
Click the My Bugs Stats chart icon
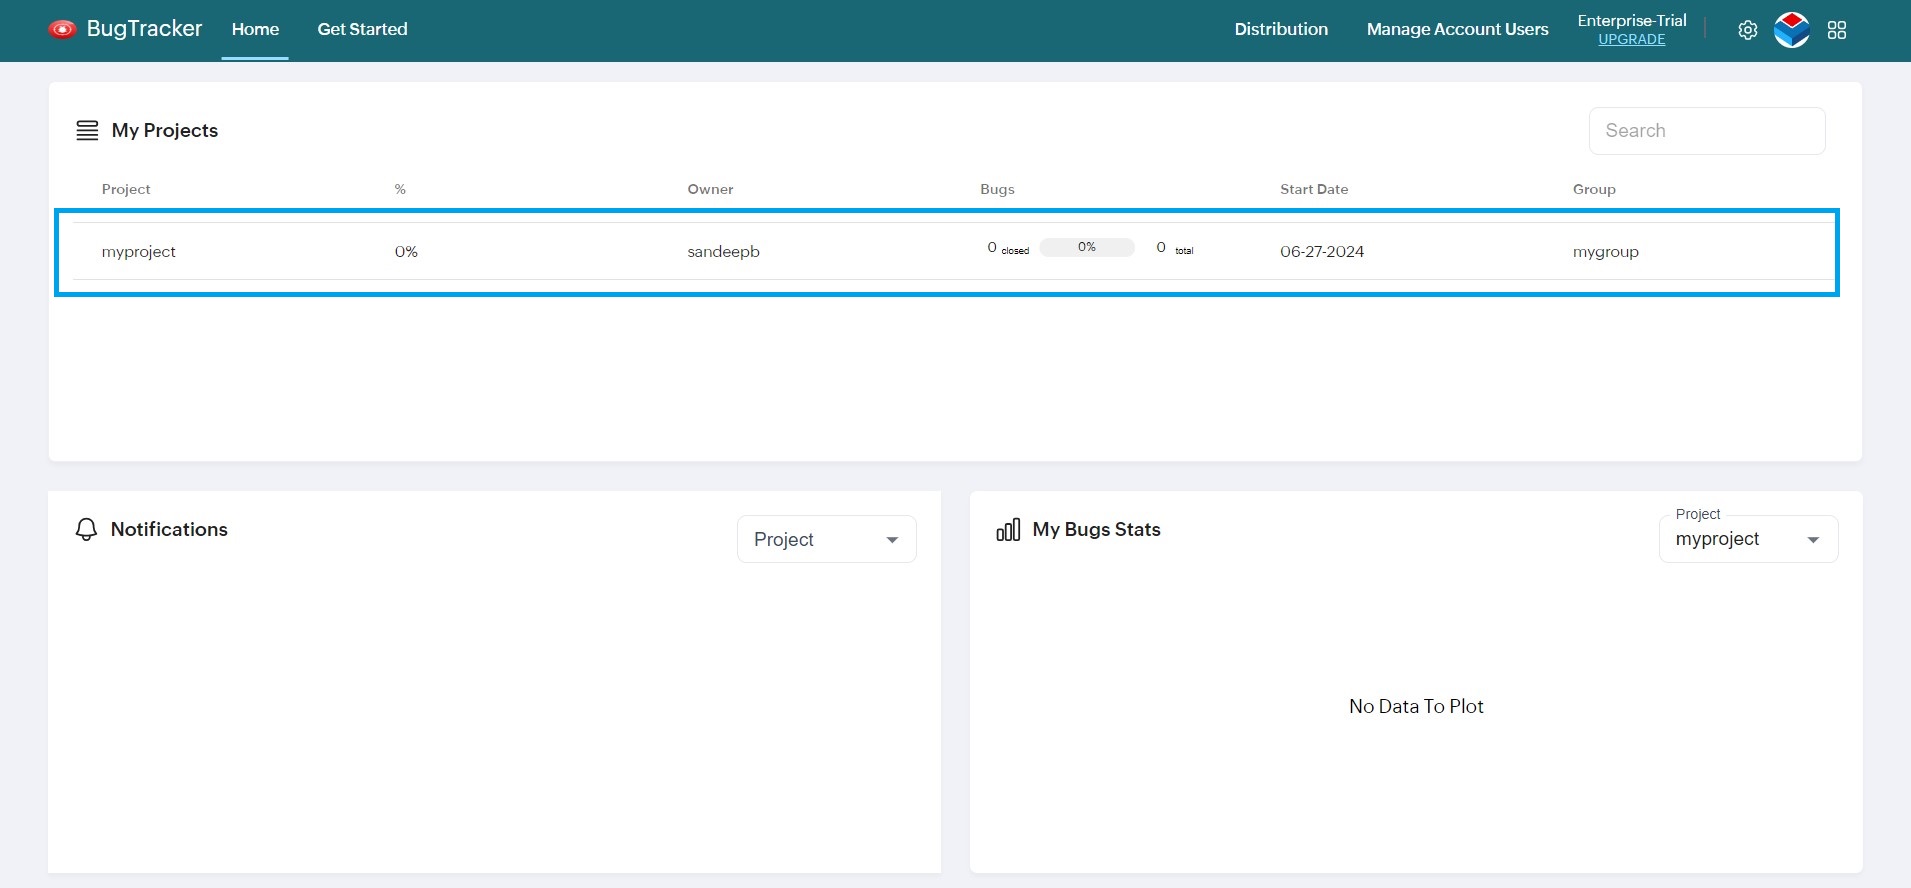(x=1008, y=529)
